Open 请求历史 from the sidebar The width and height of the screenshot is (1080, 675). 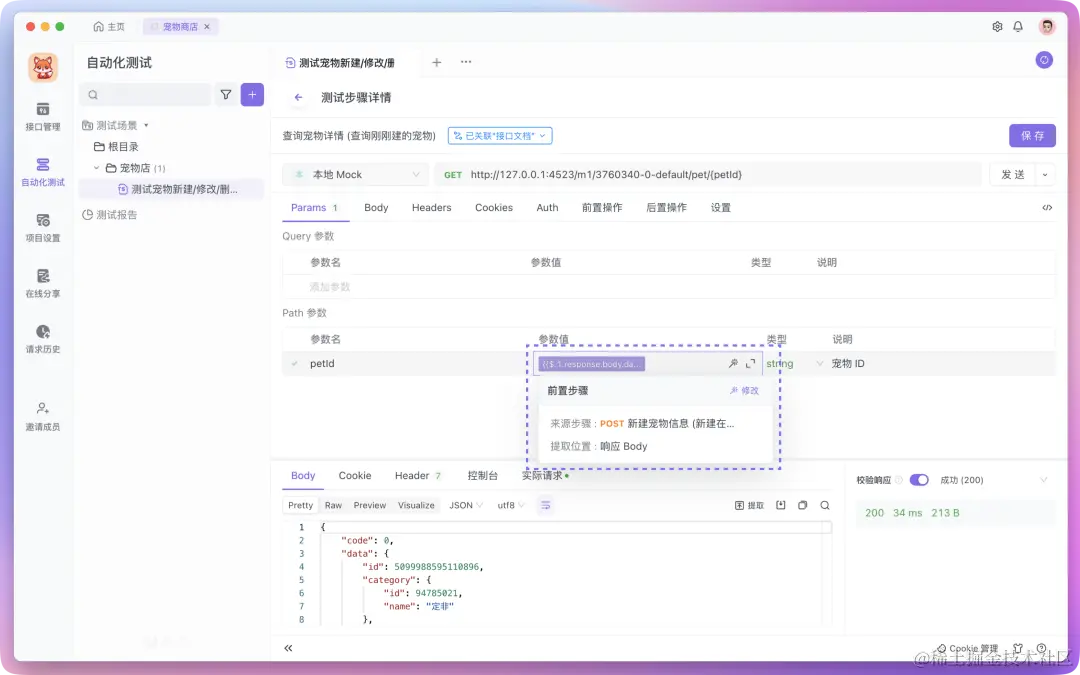41,340
